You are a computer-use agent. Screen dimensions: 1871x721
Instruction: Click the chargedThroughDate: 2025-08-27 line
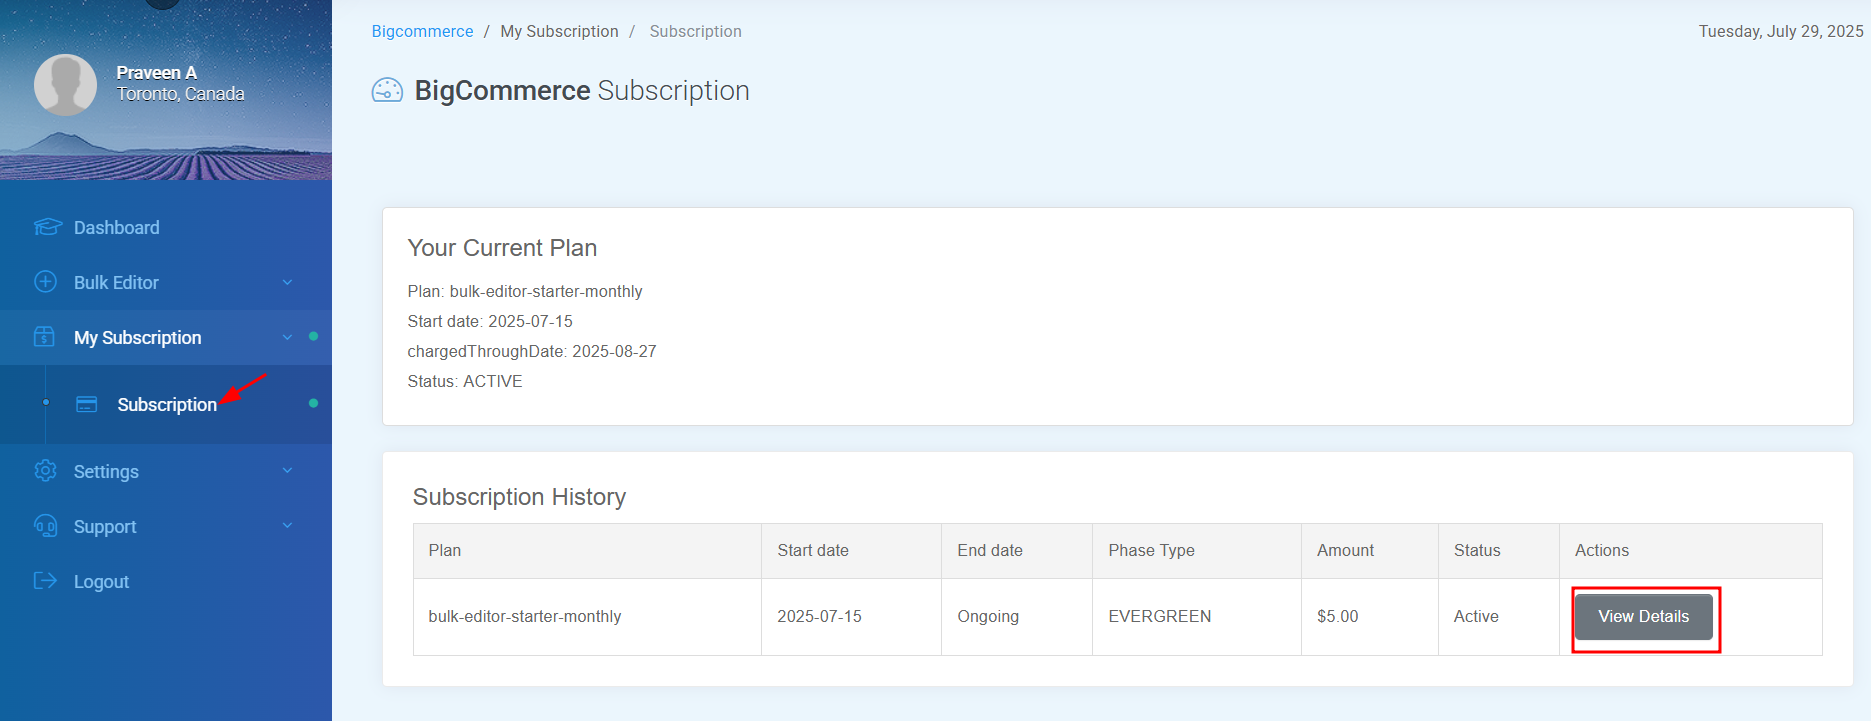pyautogui.click(x=532, y=351)
